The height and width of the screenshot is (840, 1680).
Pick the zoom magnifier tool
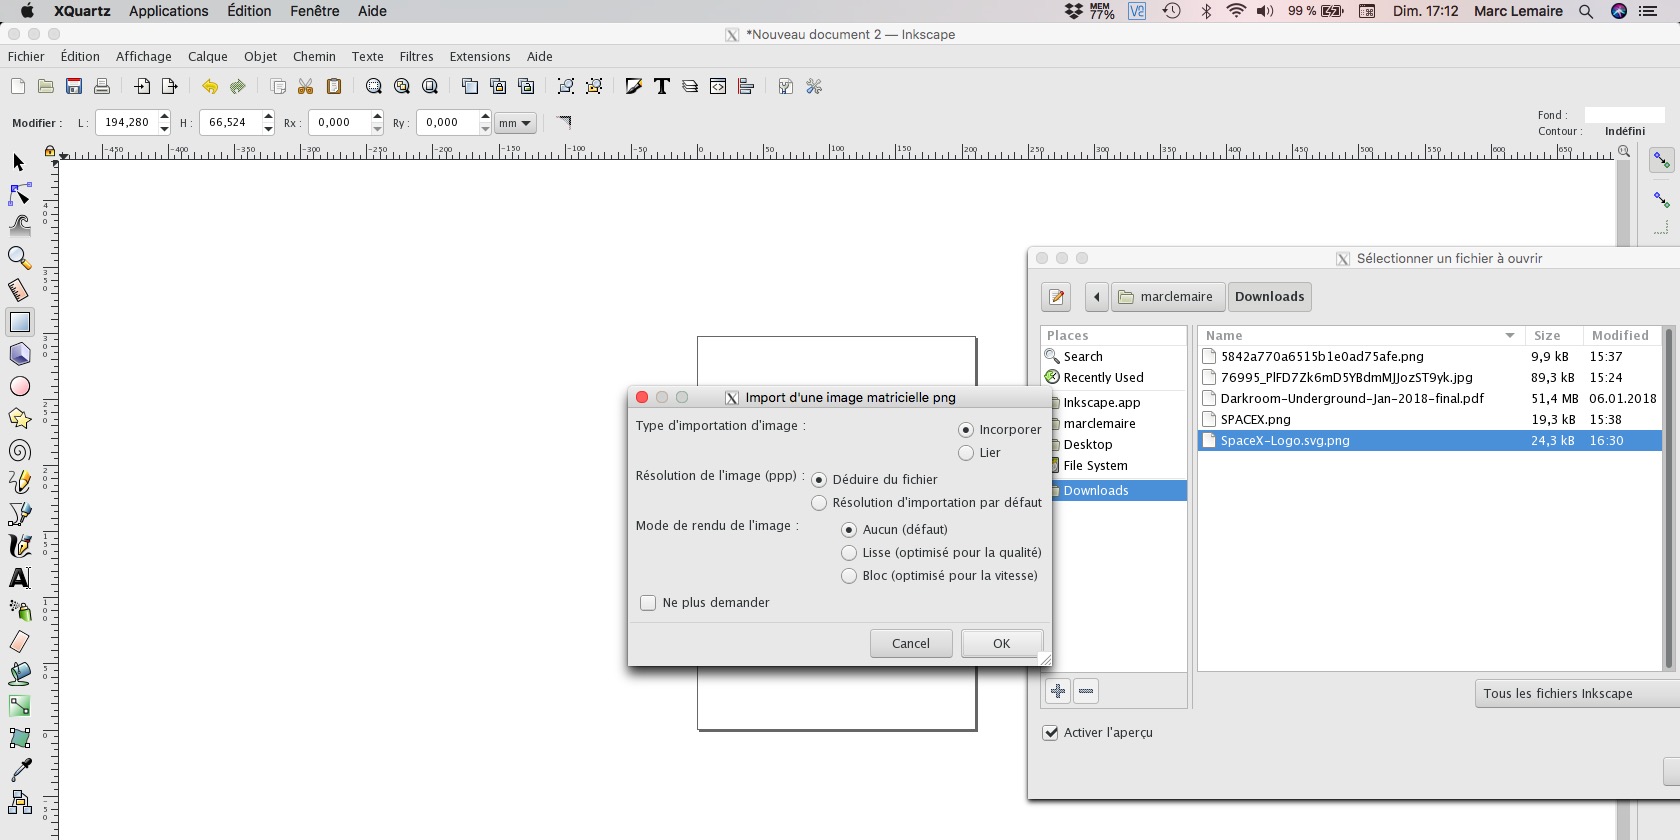click(x=19, y=258)
